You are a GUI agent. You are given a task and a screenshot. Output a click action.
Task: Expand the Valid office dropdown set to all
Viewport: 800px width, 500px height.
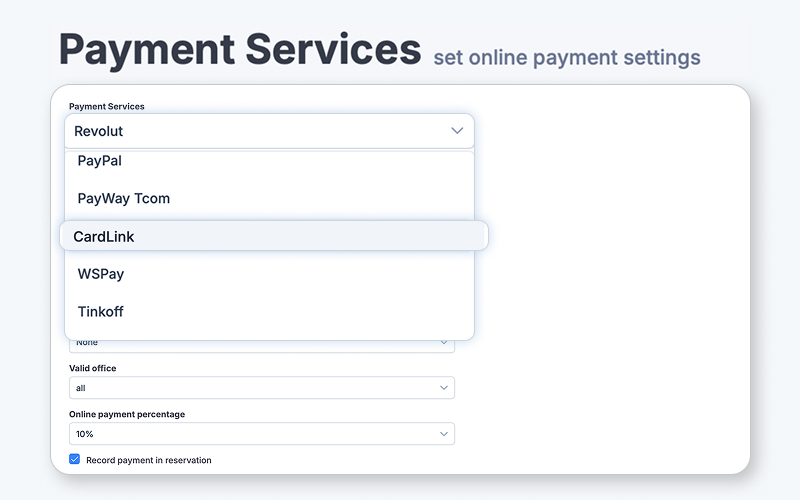[x=261, y=388]
